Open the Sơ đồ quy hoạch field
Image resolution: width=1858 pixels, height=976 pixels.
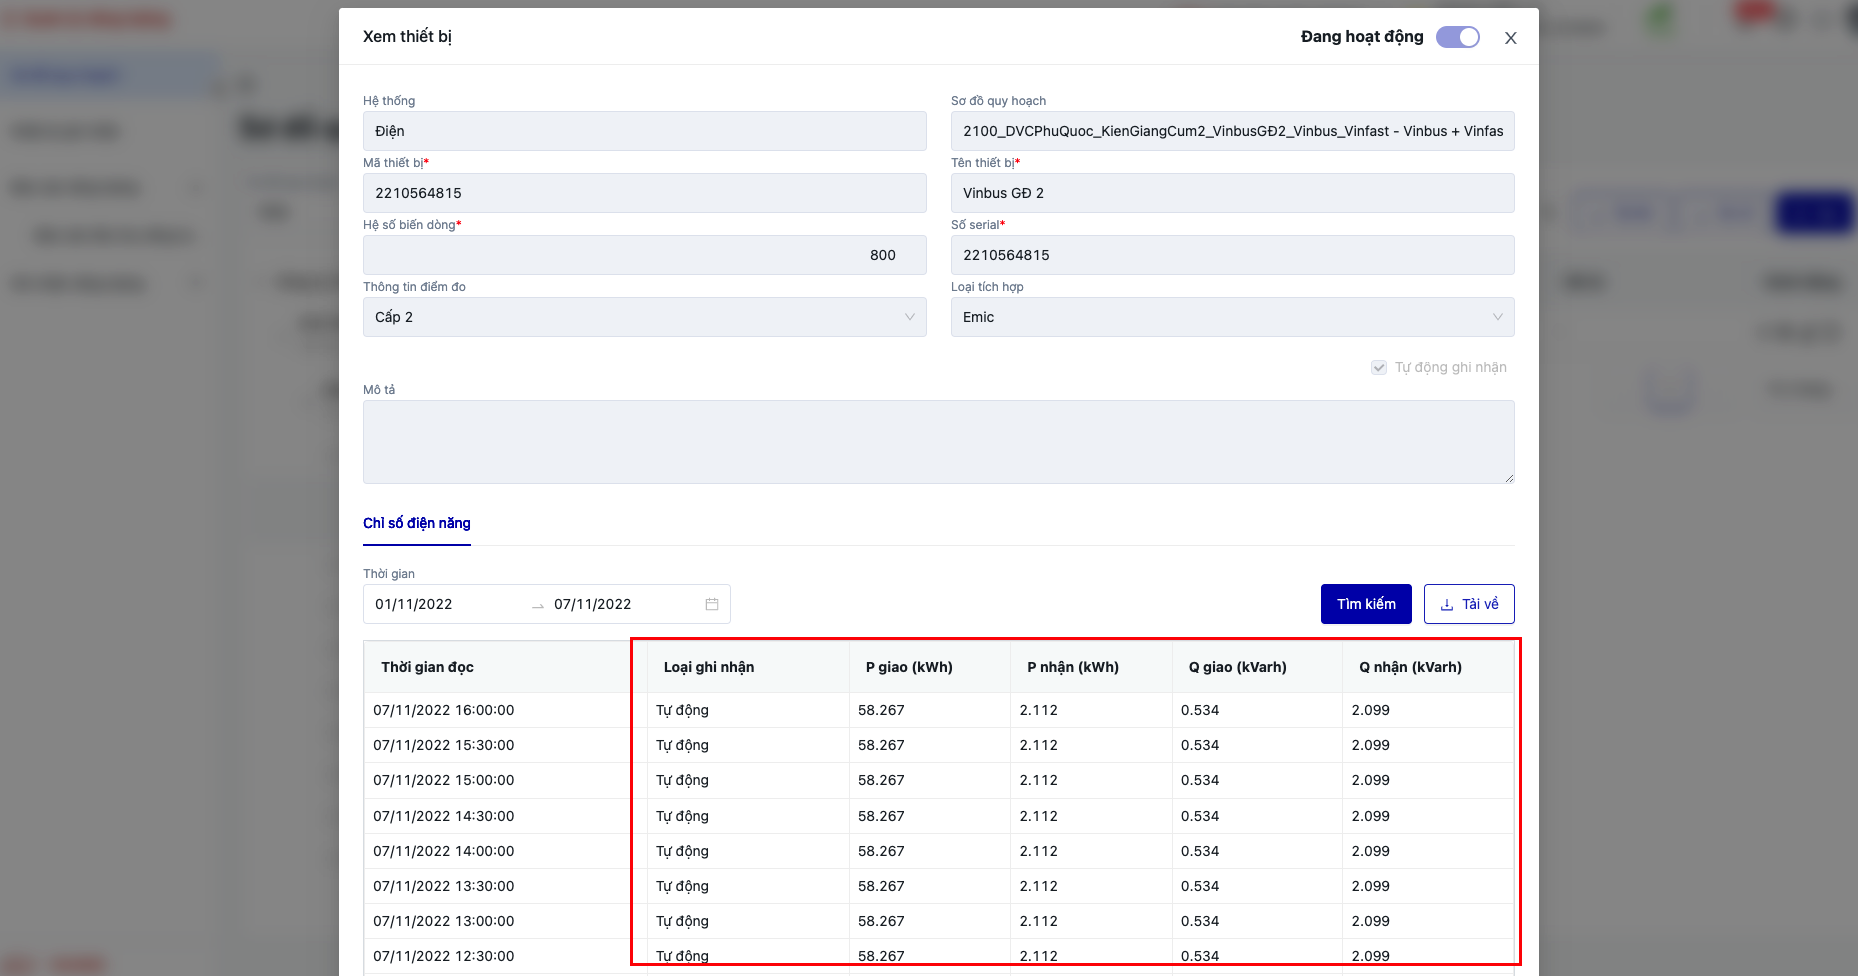coord(1232,131)
